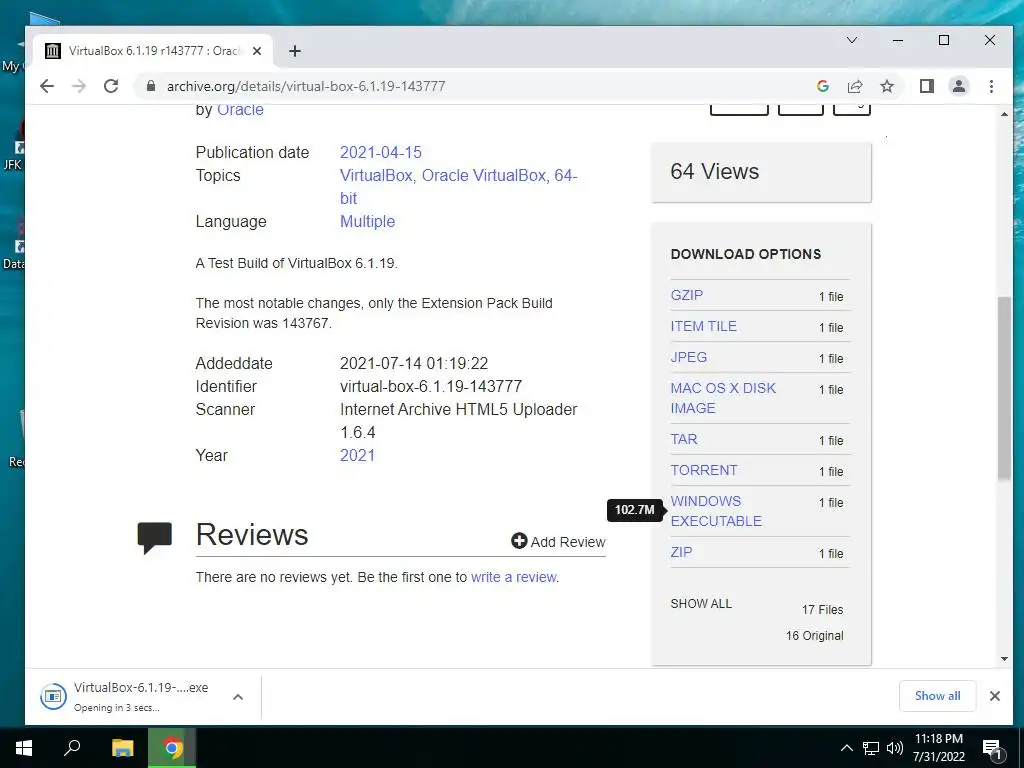1024x768 pixels.
Task: Reload the archive.org page
Action: coord(111,86)
